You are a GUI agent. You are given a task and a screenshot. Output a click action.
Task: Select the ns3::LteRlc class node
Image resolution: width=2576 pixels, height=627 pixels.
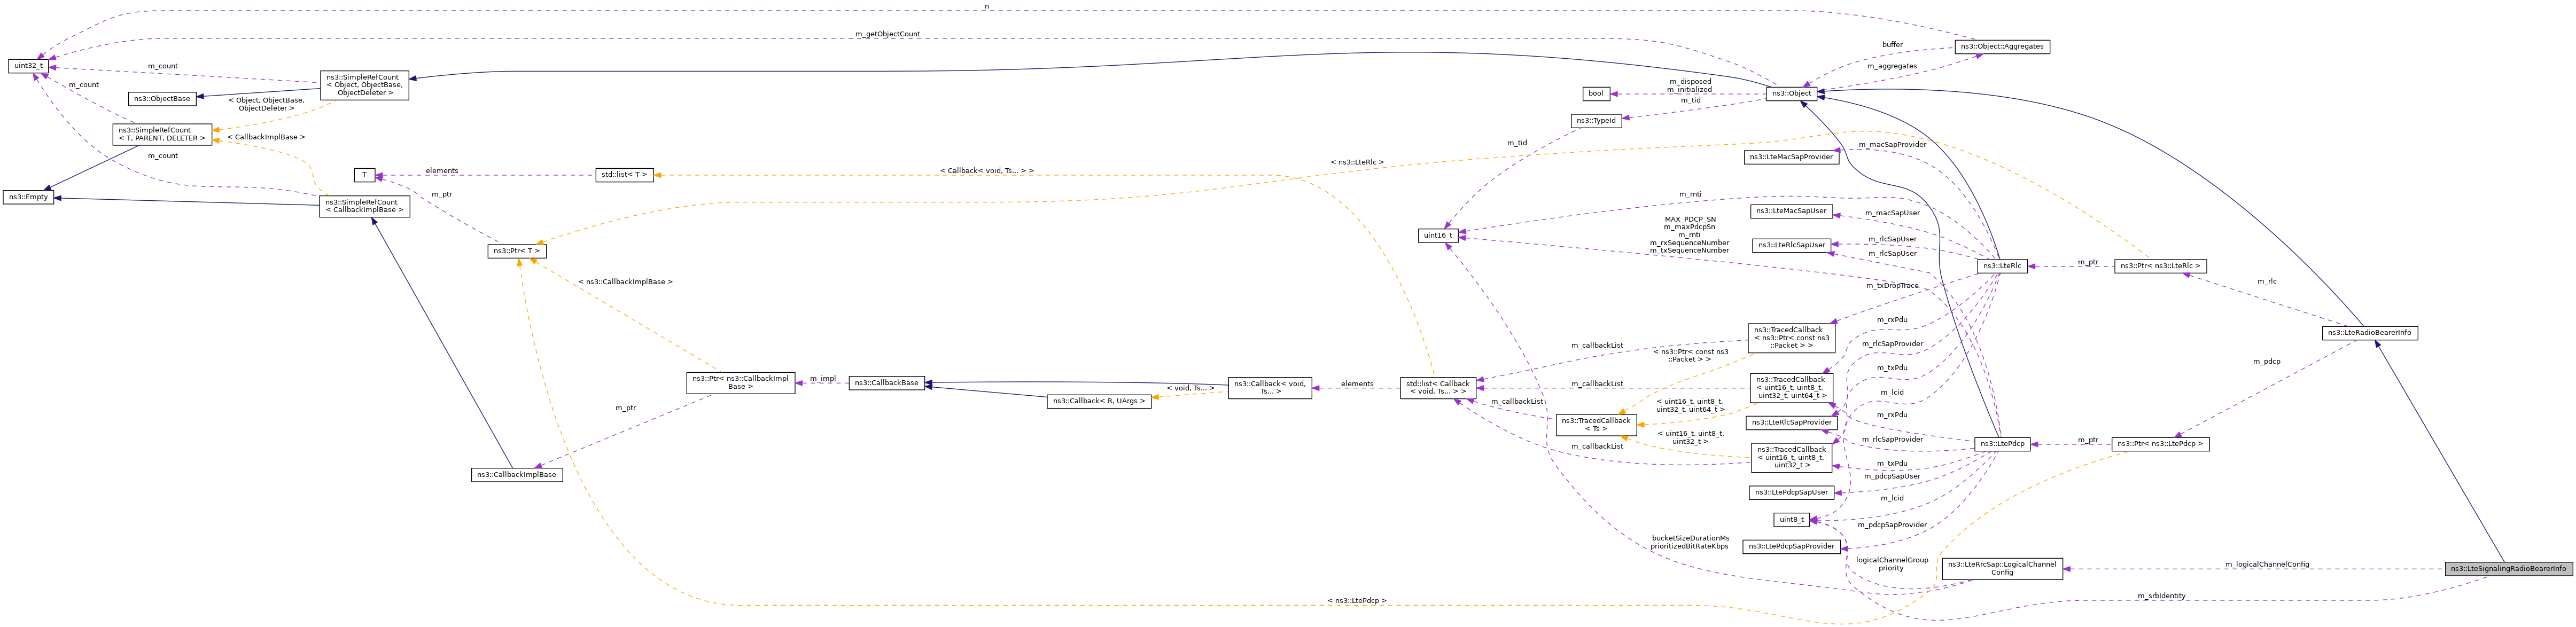(x=2002, y=266)
